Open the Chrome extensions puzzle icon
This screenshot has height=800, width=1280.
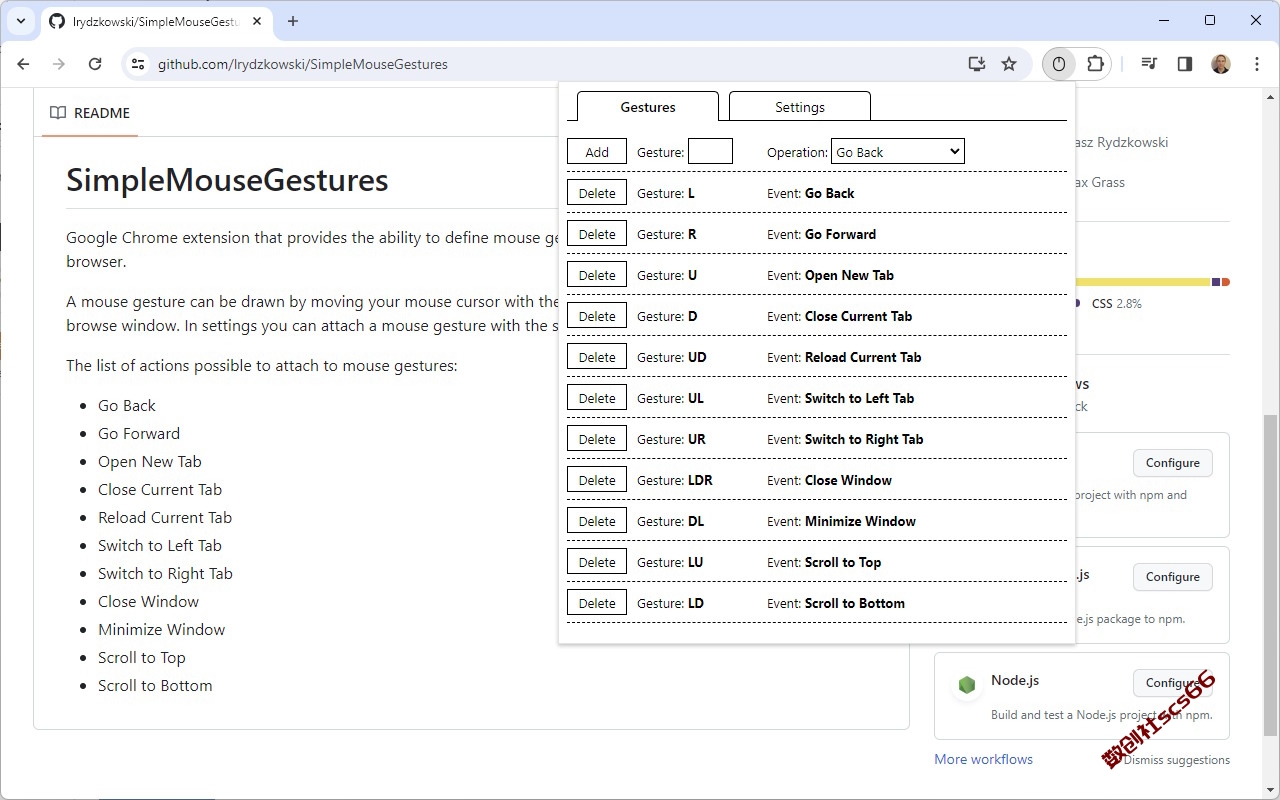click(x=1095, y=64)
